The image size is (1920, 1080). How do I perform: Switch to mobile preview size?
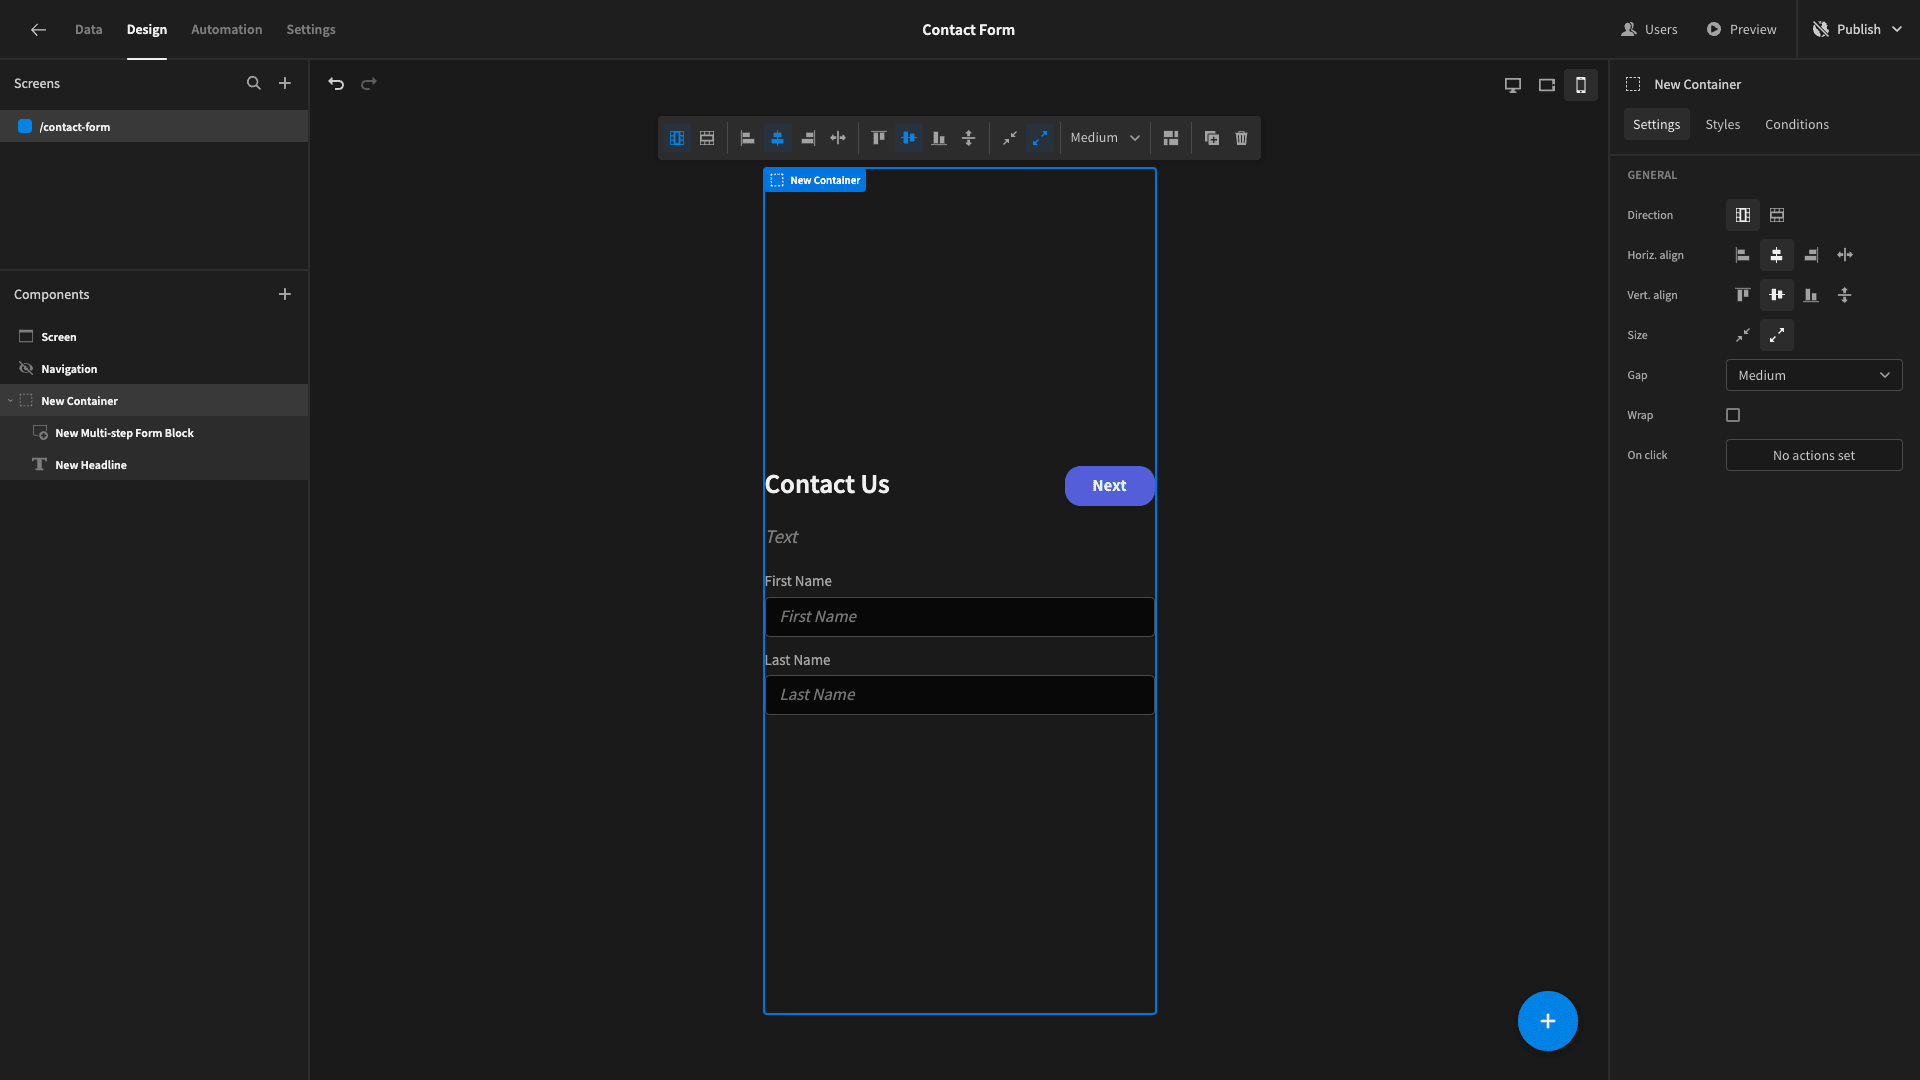[1581, 85]
